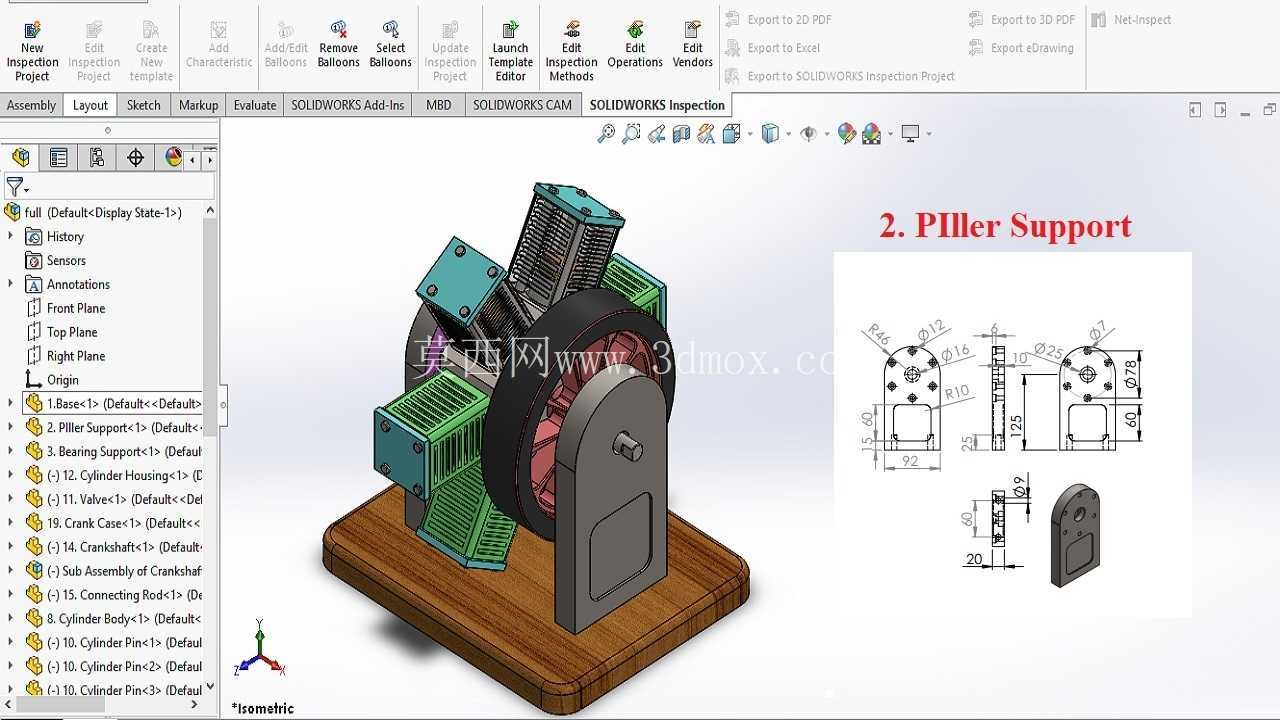The width and height of the screenshot is (1280, 720).
Task: Select Sub Assembly of Crankshaft item
Action: (x=114, y=571)
